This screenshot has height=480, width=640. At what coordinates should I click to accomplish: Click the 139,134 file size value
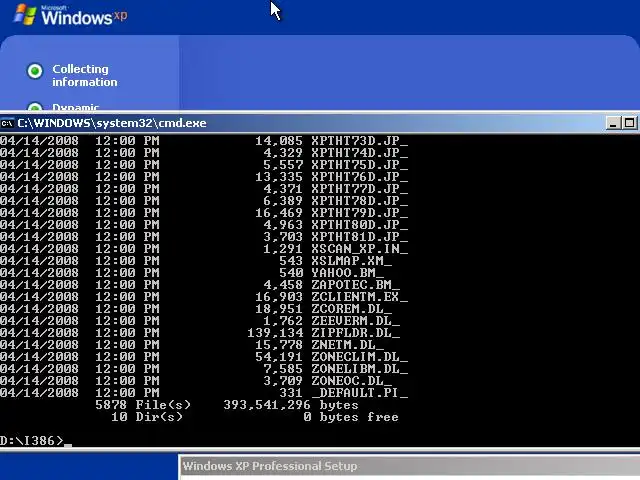click(x=275, y=333)
